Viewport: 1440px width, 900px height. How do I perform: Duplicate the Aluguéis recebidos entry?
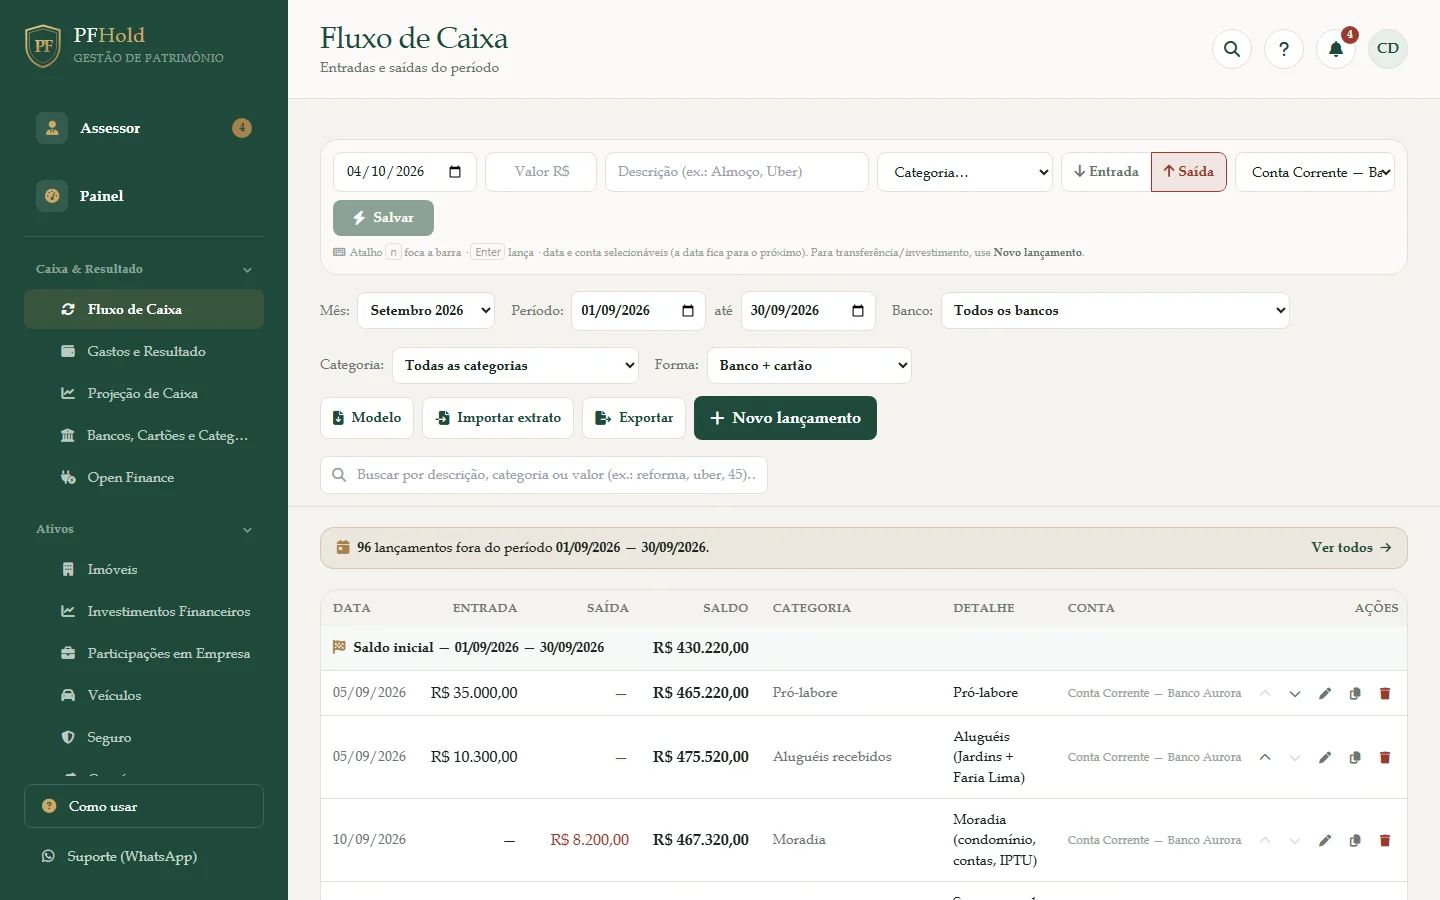tap(1355, 758)
